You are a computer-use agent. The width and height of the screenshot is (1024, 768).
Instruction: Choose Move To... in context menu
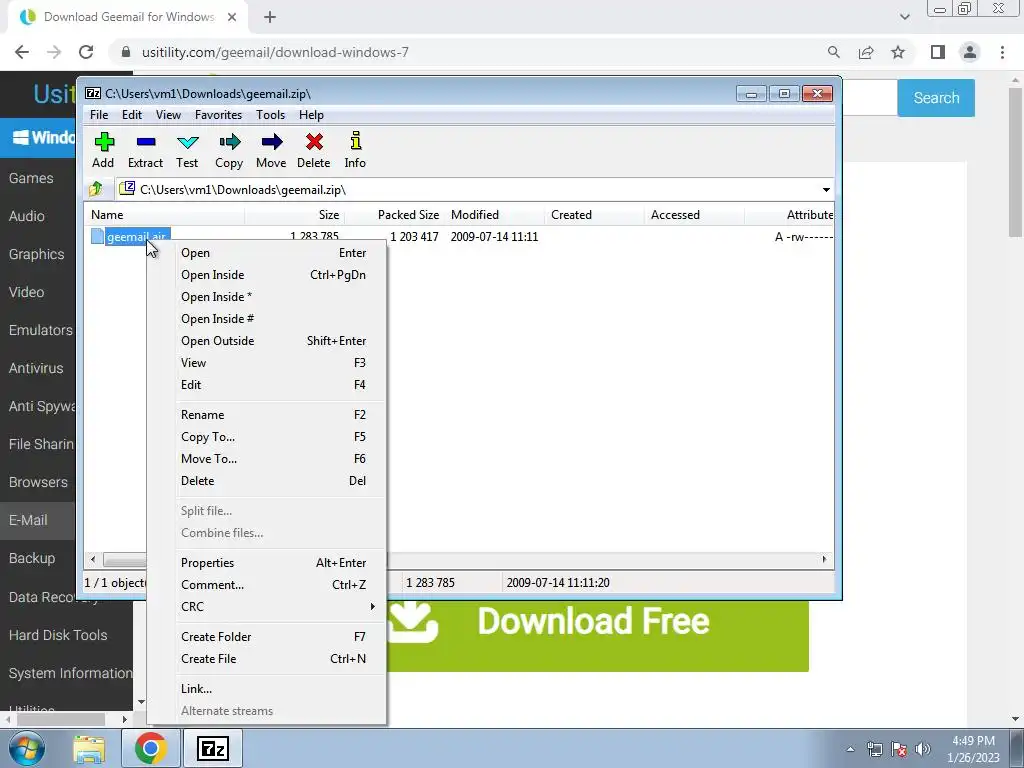pyautogui.click(x=266, y=458)
